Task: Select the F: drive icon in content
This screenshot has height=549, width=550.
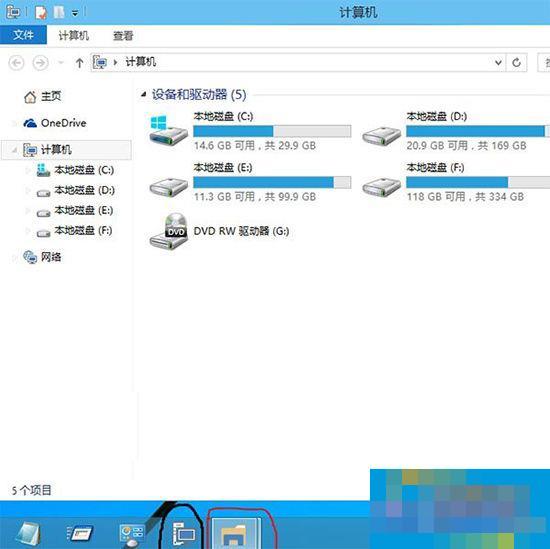Action: [382, 187]
